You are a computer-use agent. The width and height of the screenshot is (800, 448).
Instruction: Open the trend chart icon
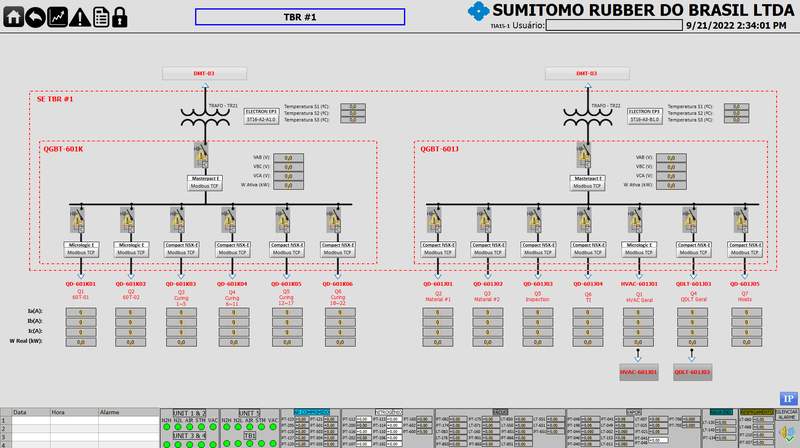(57, 17)
